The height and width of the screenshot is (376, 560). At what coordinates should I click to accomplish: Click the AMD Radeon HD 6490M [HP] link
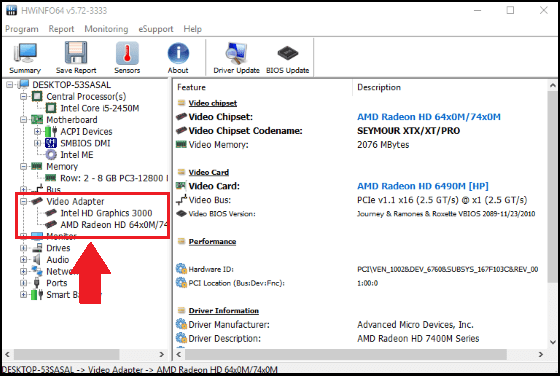point(423,186)
